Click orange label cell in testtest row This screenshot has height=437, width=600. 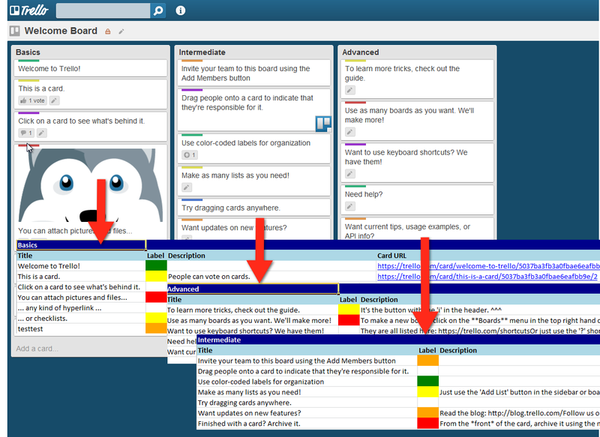pos(156,329)
